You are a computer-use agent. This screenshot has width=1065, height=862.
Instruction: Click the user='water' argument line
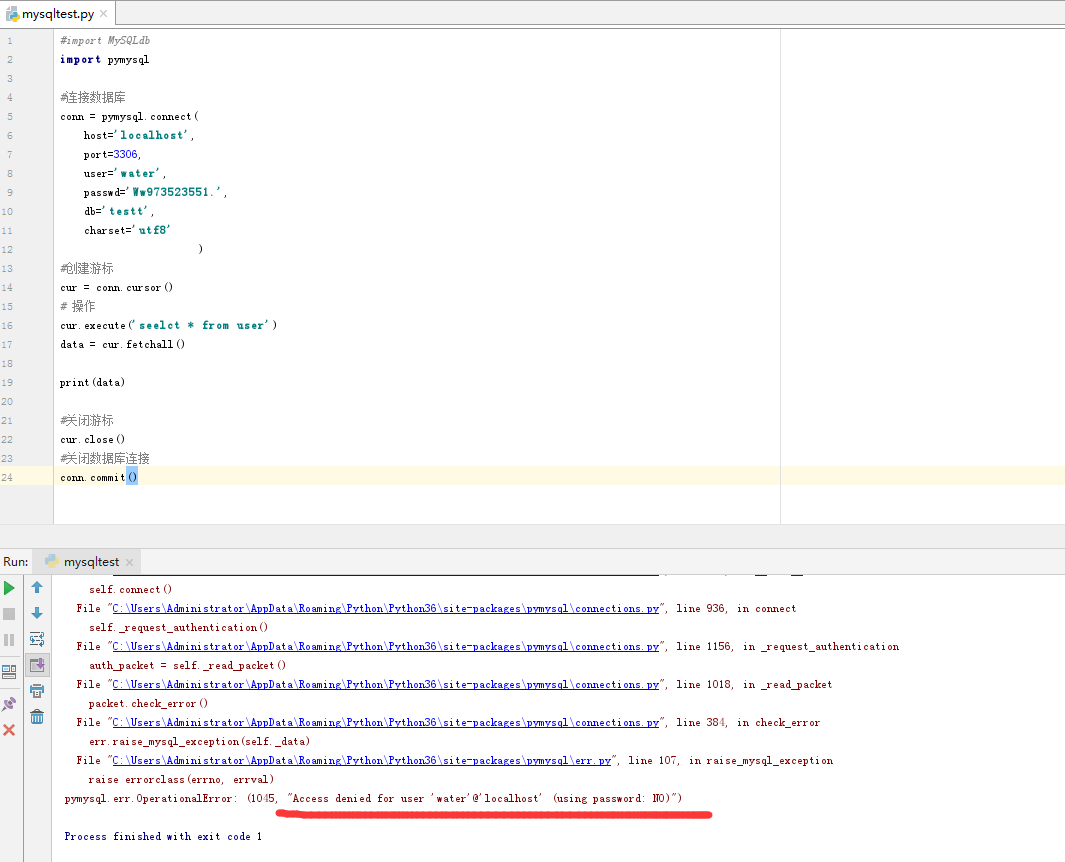(x=125, y=174)
